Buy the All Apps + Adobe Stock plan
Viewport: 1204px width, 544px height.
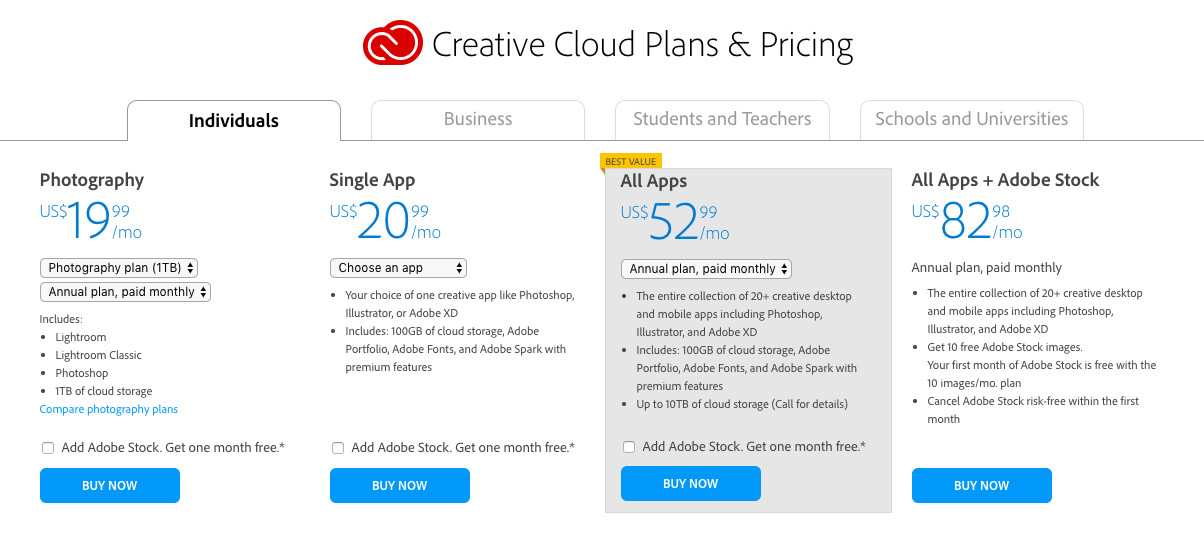pos(981,485)
